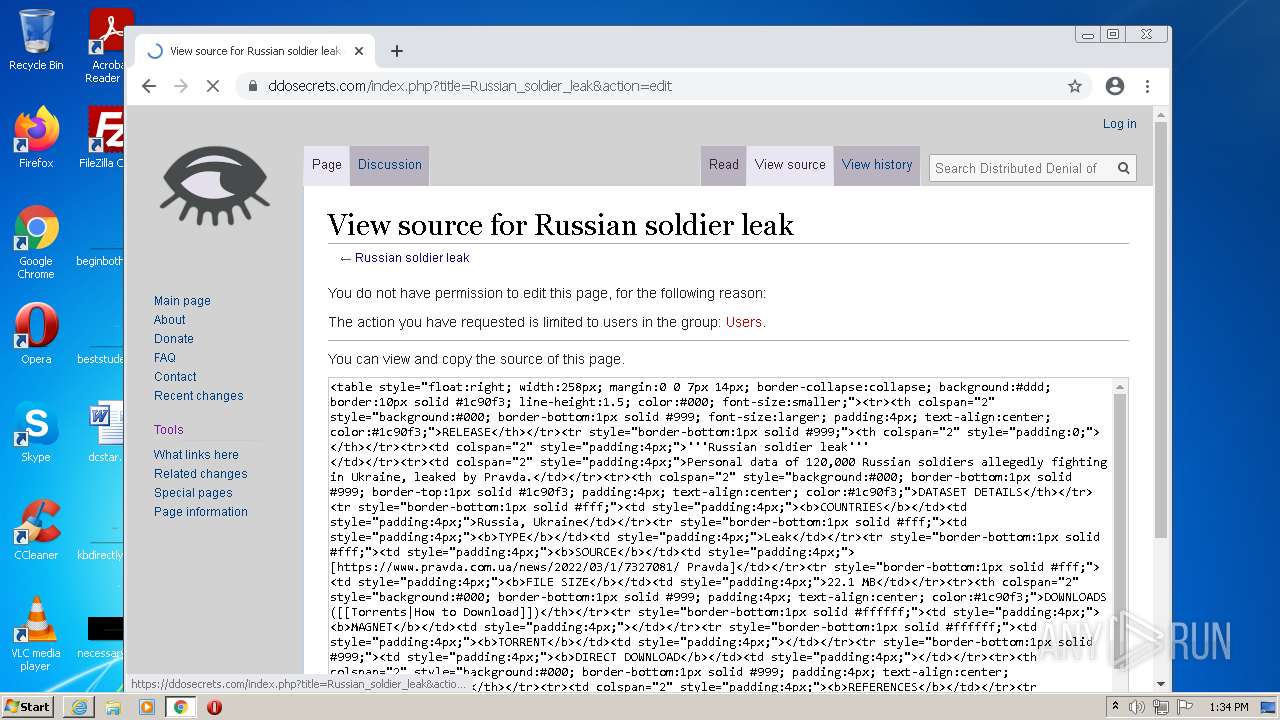Open Skype desktop icon

pos(36,432)
